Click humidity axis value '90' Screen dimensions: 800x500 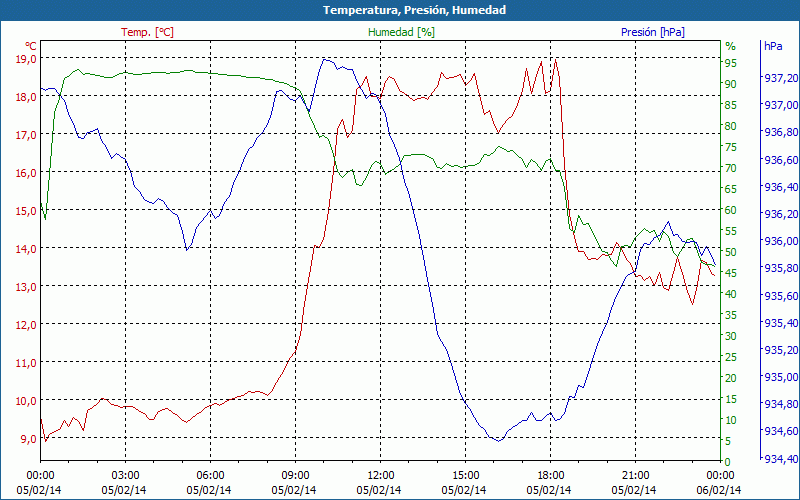pyautogui.click(x=731, y=84)
